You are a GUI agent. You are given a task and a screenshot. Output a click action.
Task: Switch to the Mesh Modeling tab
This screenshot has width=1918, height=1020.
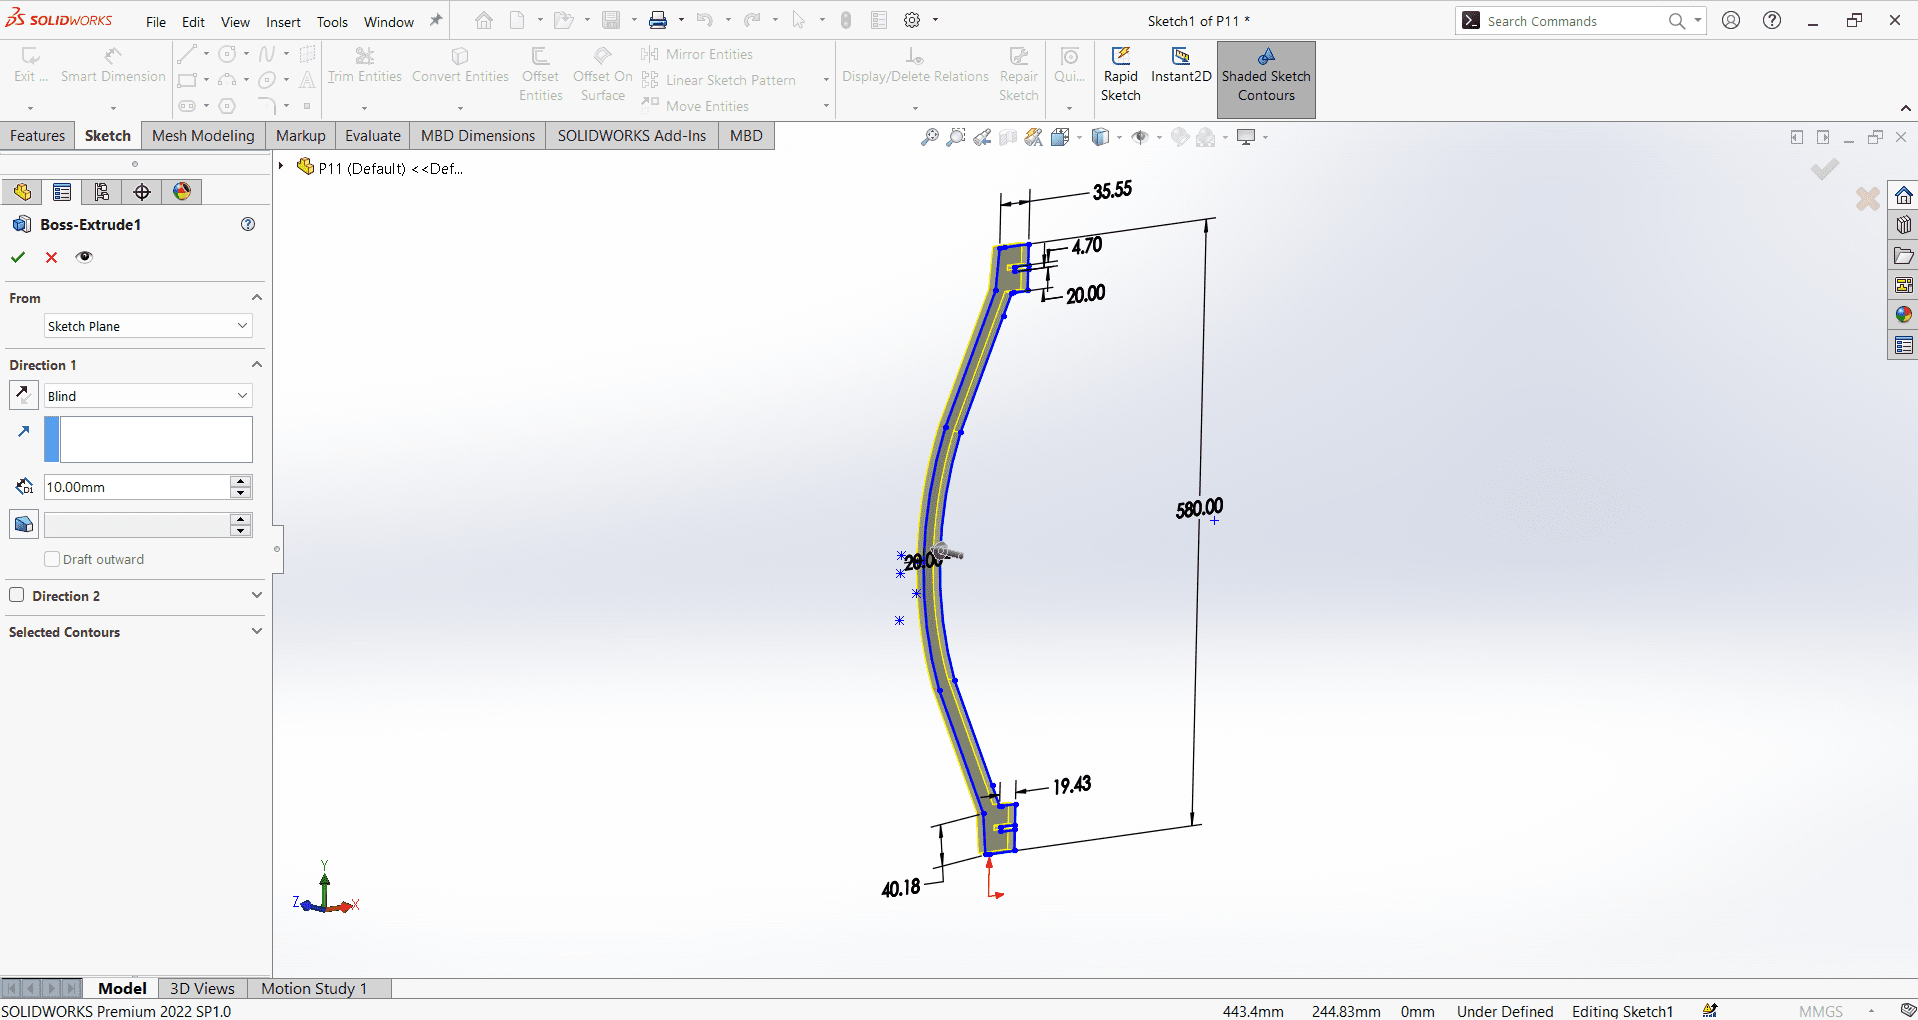(x=203, y=136)
